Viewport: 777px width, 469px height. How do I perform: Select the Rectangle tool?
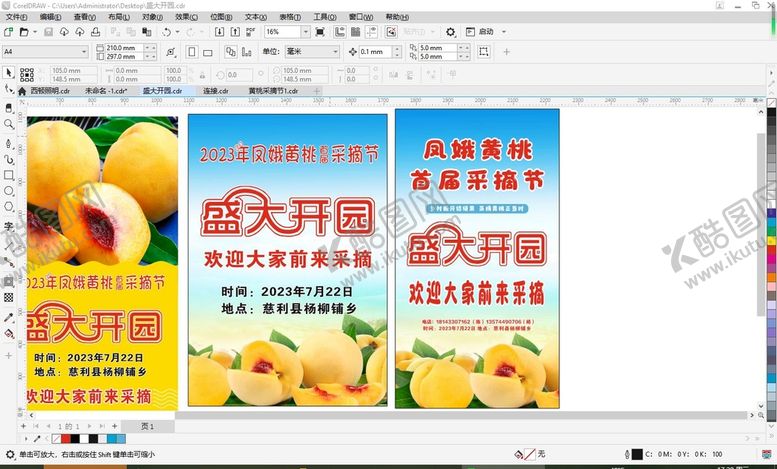coord(8,175)
